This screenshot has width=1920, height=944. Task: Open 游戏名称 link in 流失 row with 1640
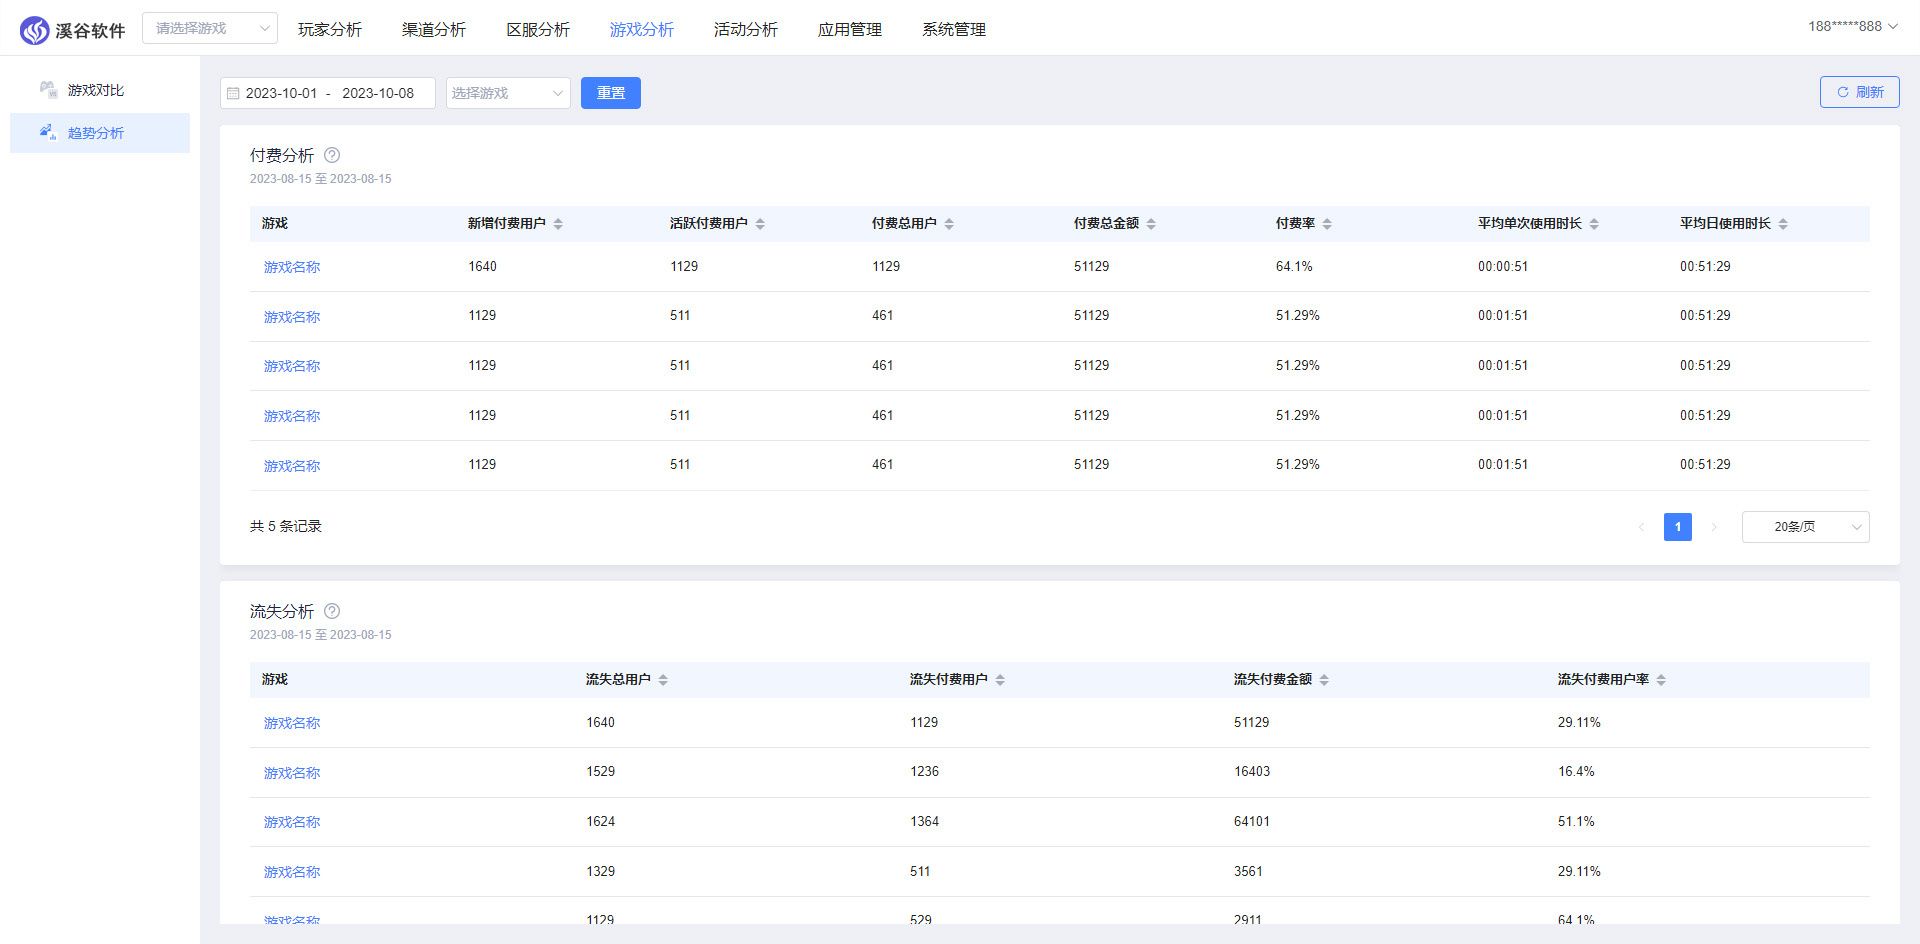pyautogui.click(x=292, y=723)
